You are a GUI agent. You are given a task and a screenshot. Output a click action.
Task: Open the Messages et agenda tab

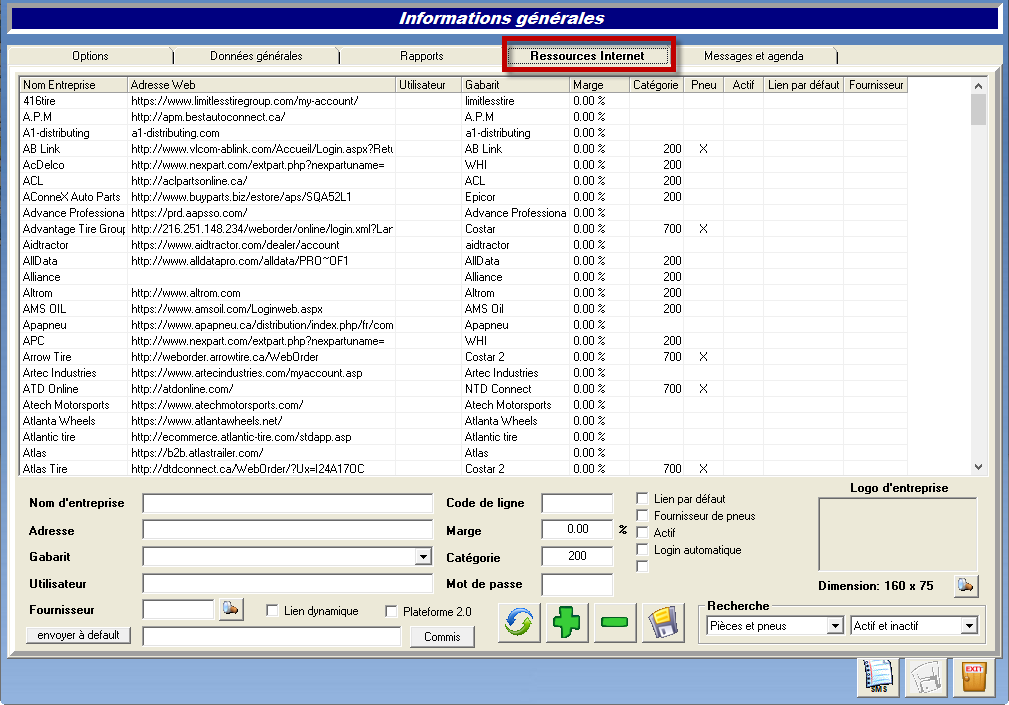(754, 56)
